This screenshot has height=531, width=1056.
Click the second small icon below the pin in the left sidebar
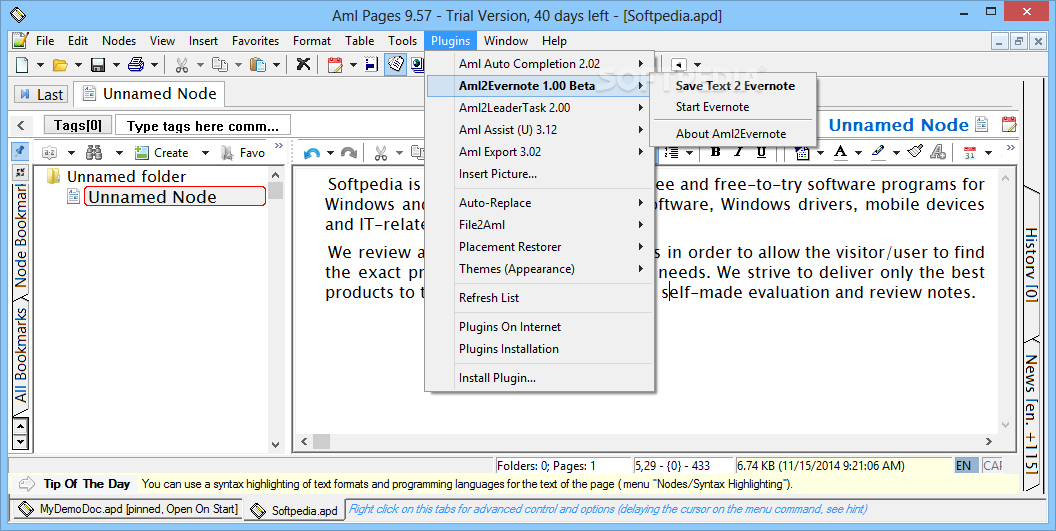(21, 173)
